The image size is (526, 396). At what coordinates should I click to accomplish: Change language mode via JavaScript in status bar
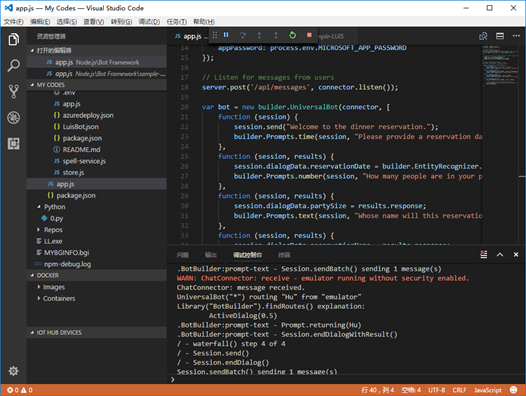pyautogui.click(x=488, y=390)
